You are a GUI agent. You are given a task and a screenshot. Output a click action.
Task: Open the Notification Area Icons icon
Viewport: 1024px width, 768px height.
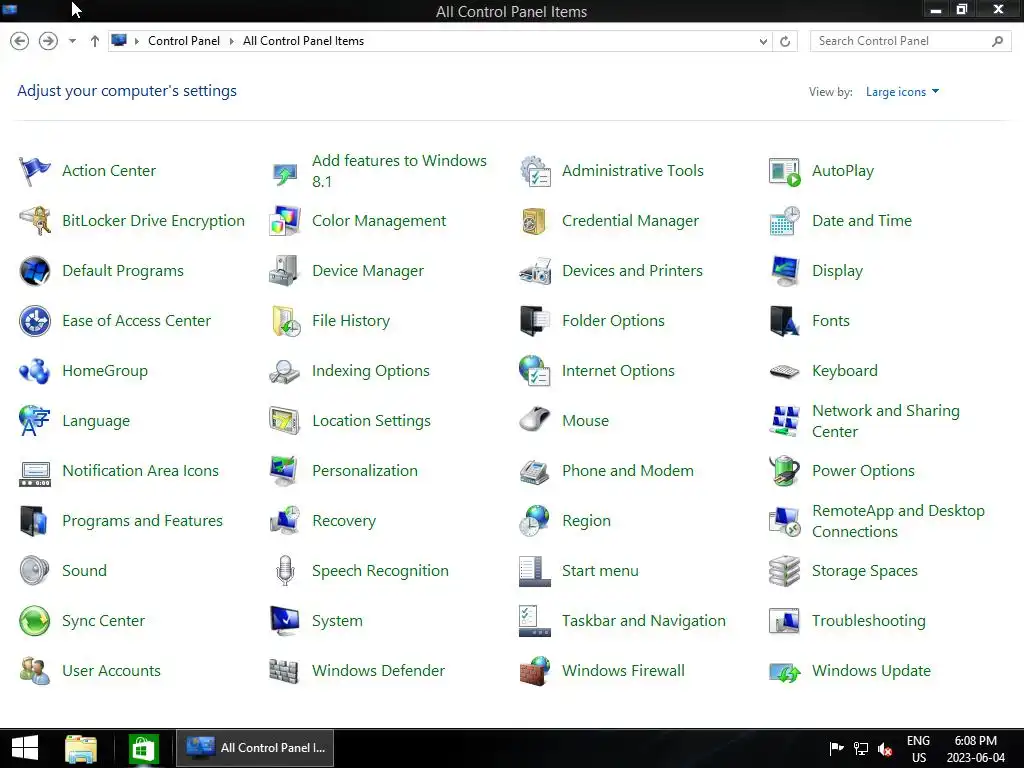pyautogui.click(x=35, y=472)
